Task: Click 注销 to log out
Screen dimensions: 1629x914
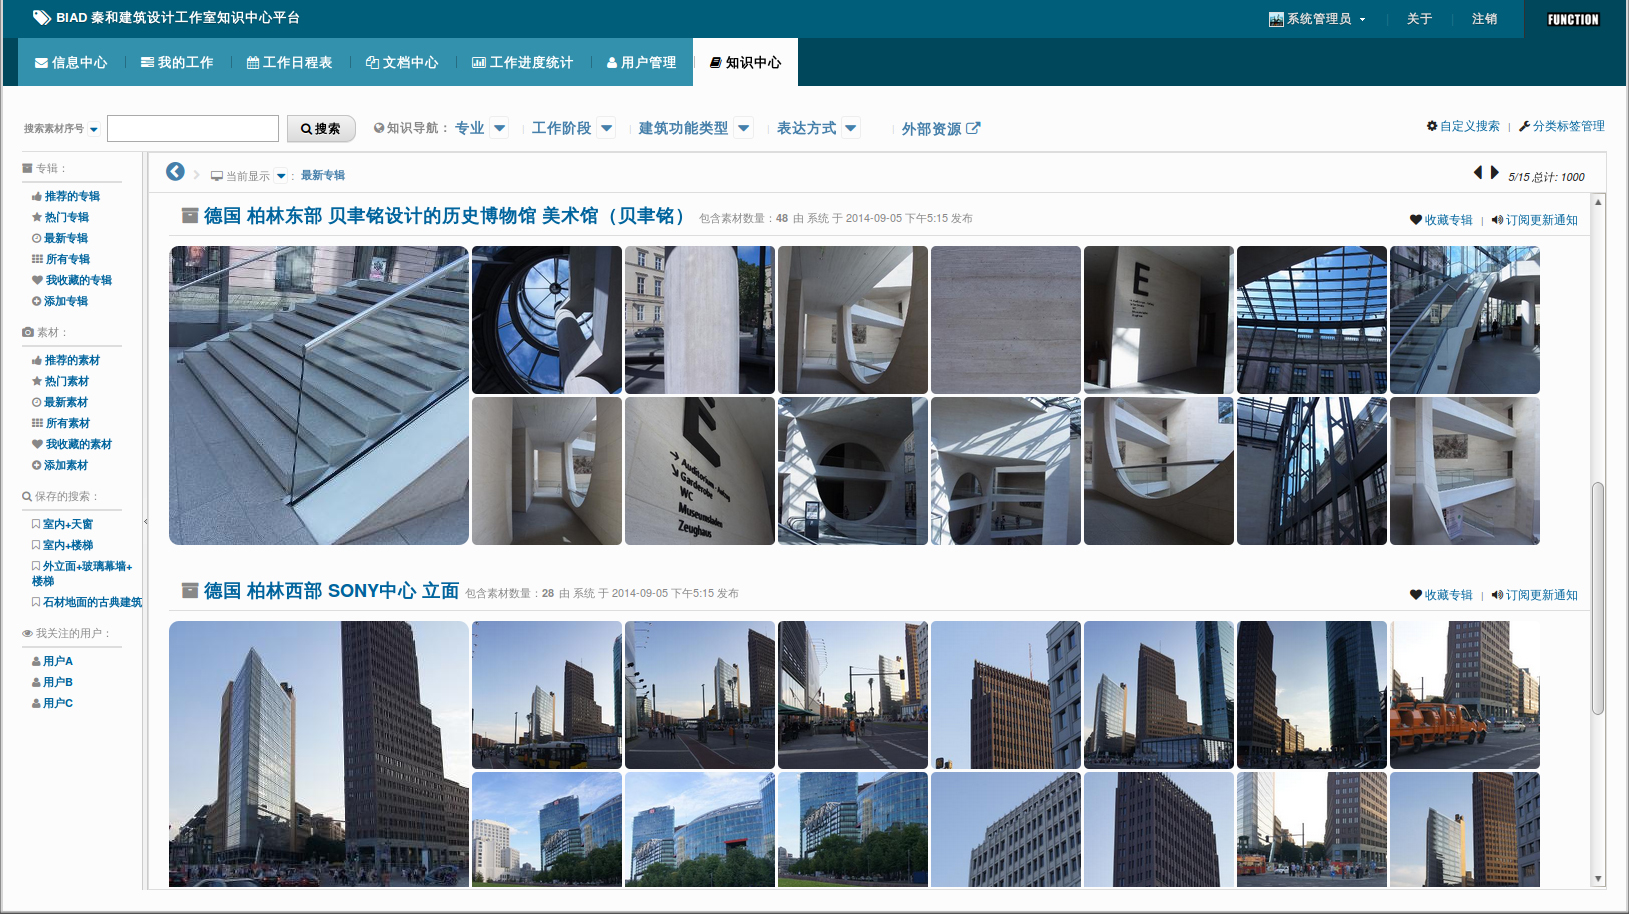Action: pos(1484,19)
